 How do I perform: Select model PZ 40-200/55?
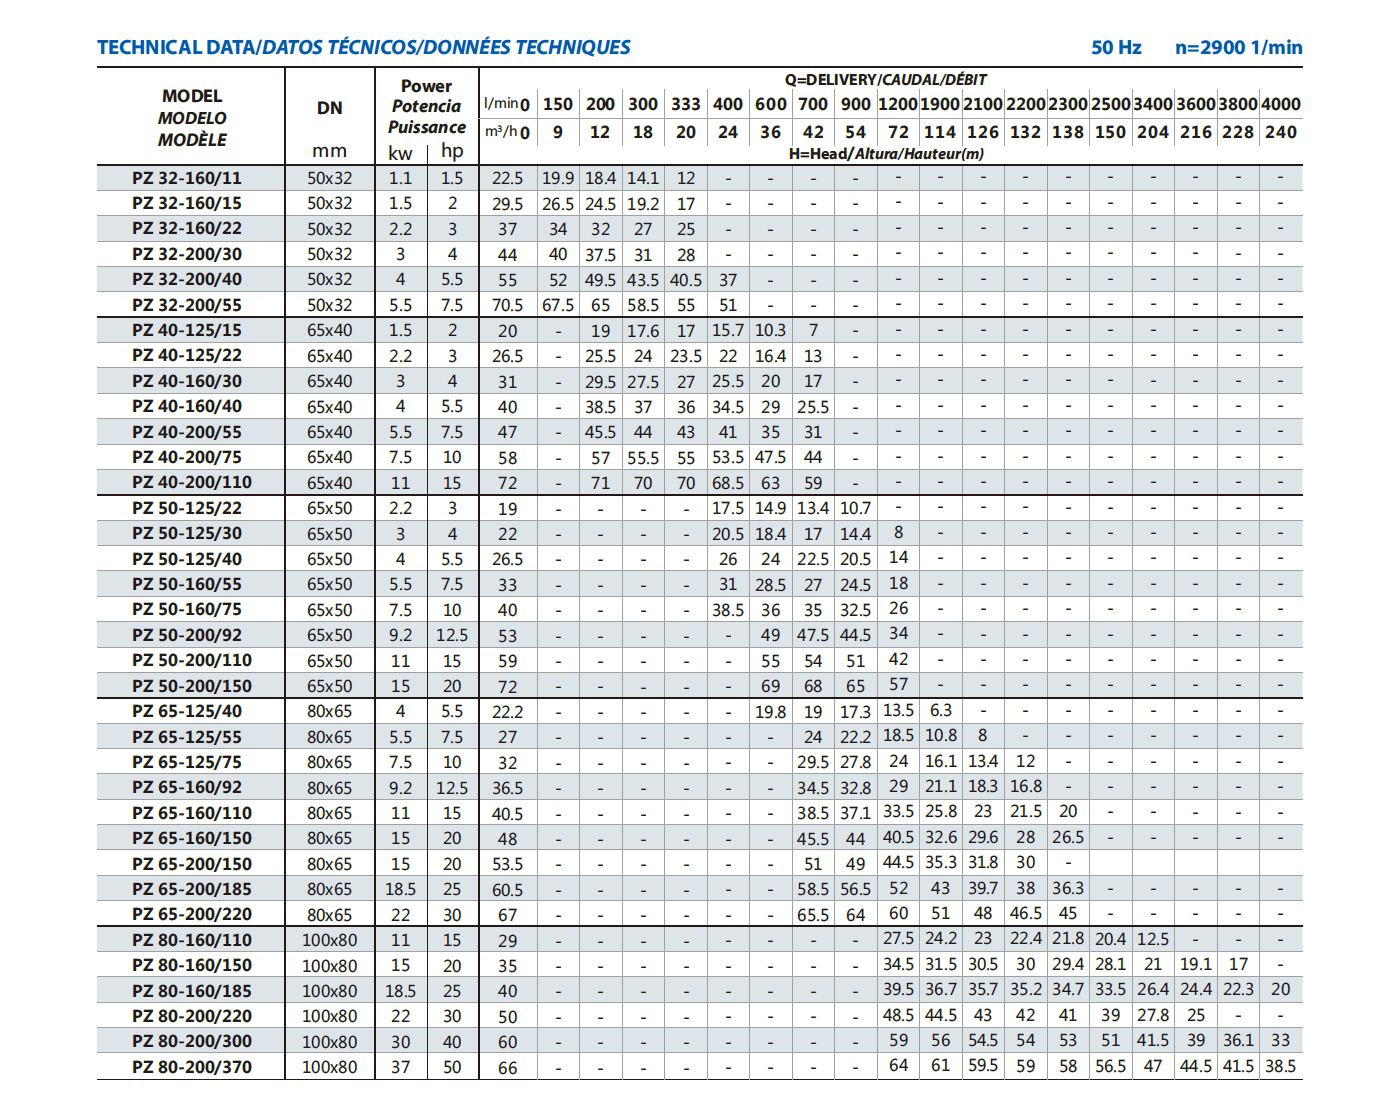click(187, 432)
